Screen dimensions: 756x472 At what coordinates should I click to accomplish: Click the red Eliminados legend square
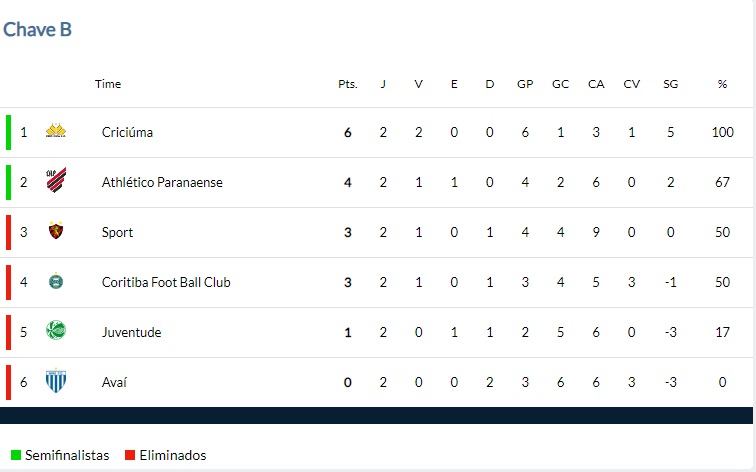click(130, 455)
